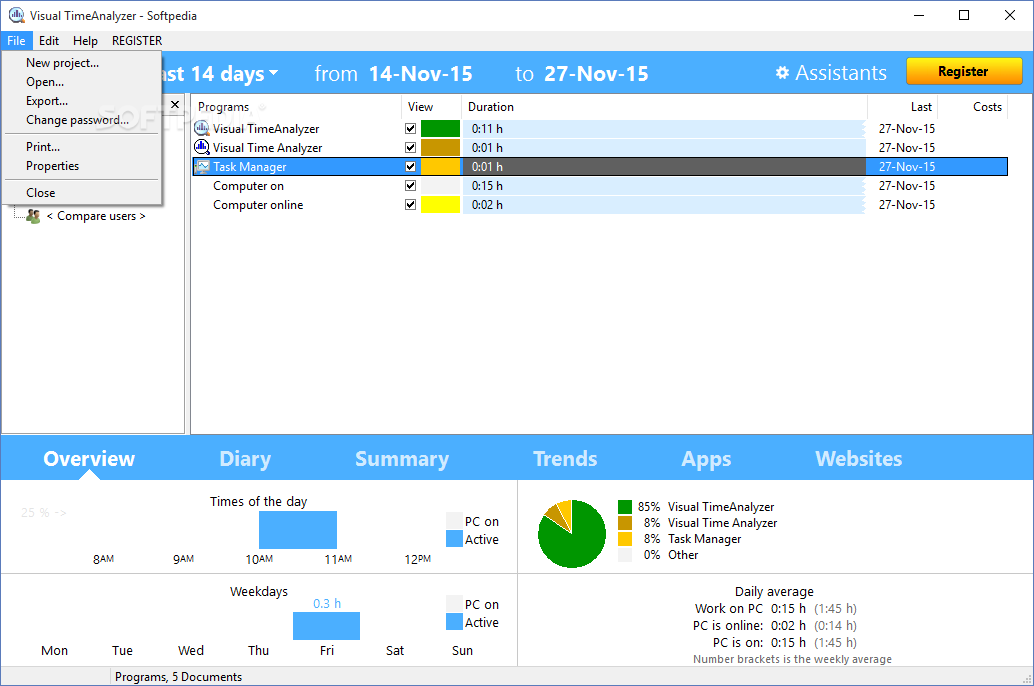The width and height of the screenshot is (1034, 686).
Task: Close the left side panel with X
Action: click(175, 104)
